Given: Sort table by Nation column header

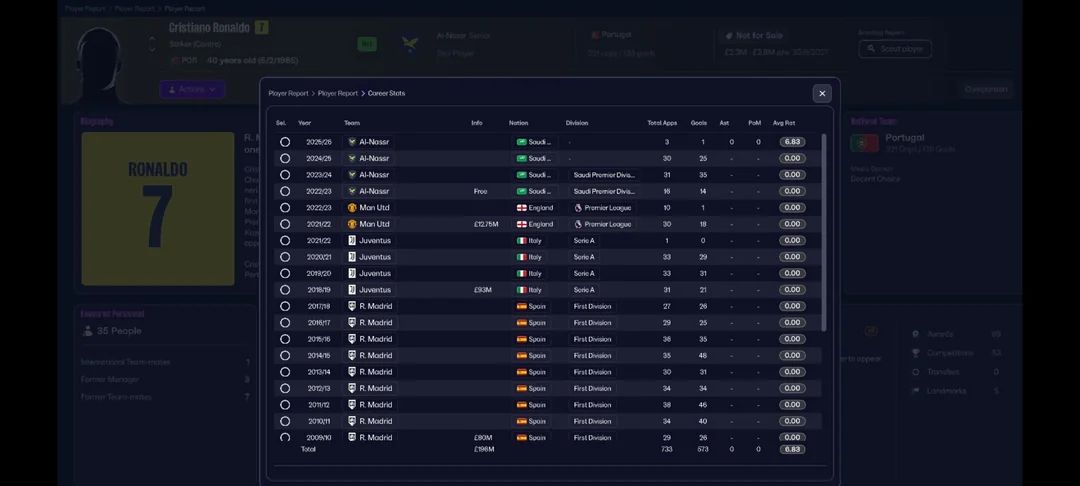Looking at the screenshot, I should click(x=519, y=123).
